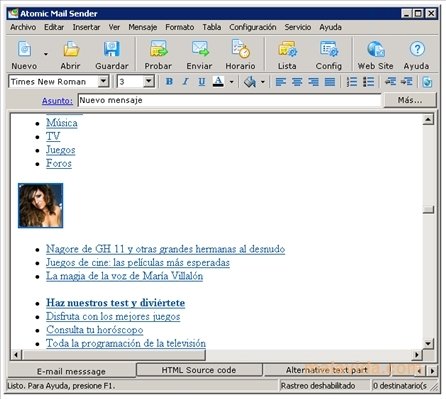Click the Ayuda question mark icon
This screenshot has width=446, height=399.
tap(417, 49)
